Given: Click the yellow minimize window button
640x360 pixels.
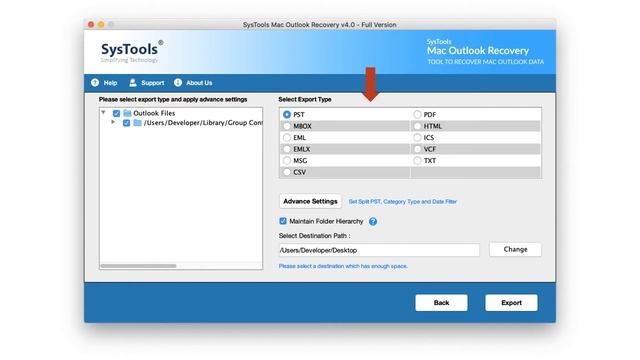Looking at the screenshot, I should pyautogui.click(x=101, y=24).
